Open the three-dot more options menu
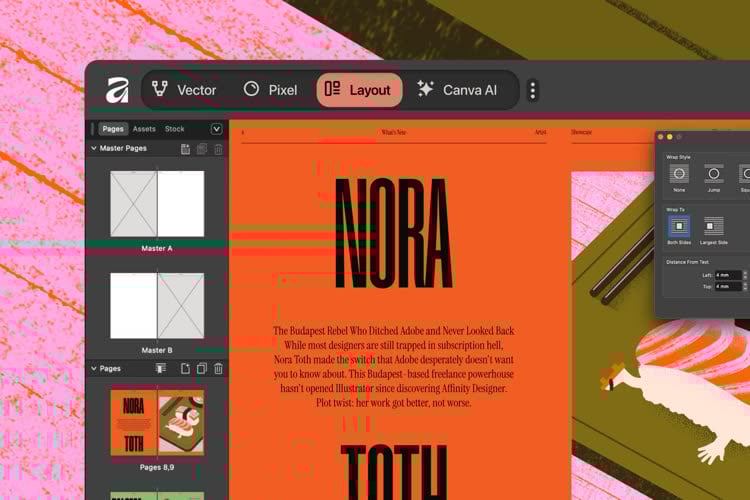 tap(532, 91)
